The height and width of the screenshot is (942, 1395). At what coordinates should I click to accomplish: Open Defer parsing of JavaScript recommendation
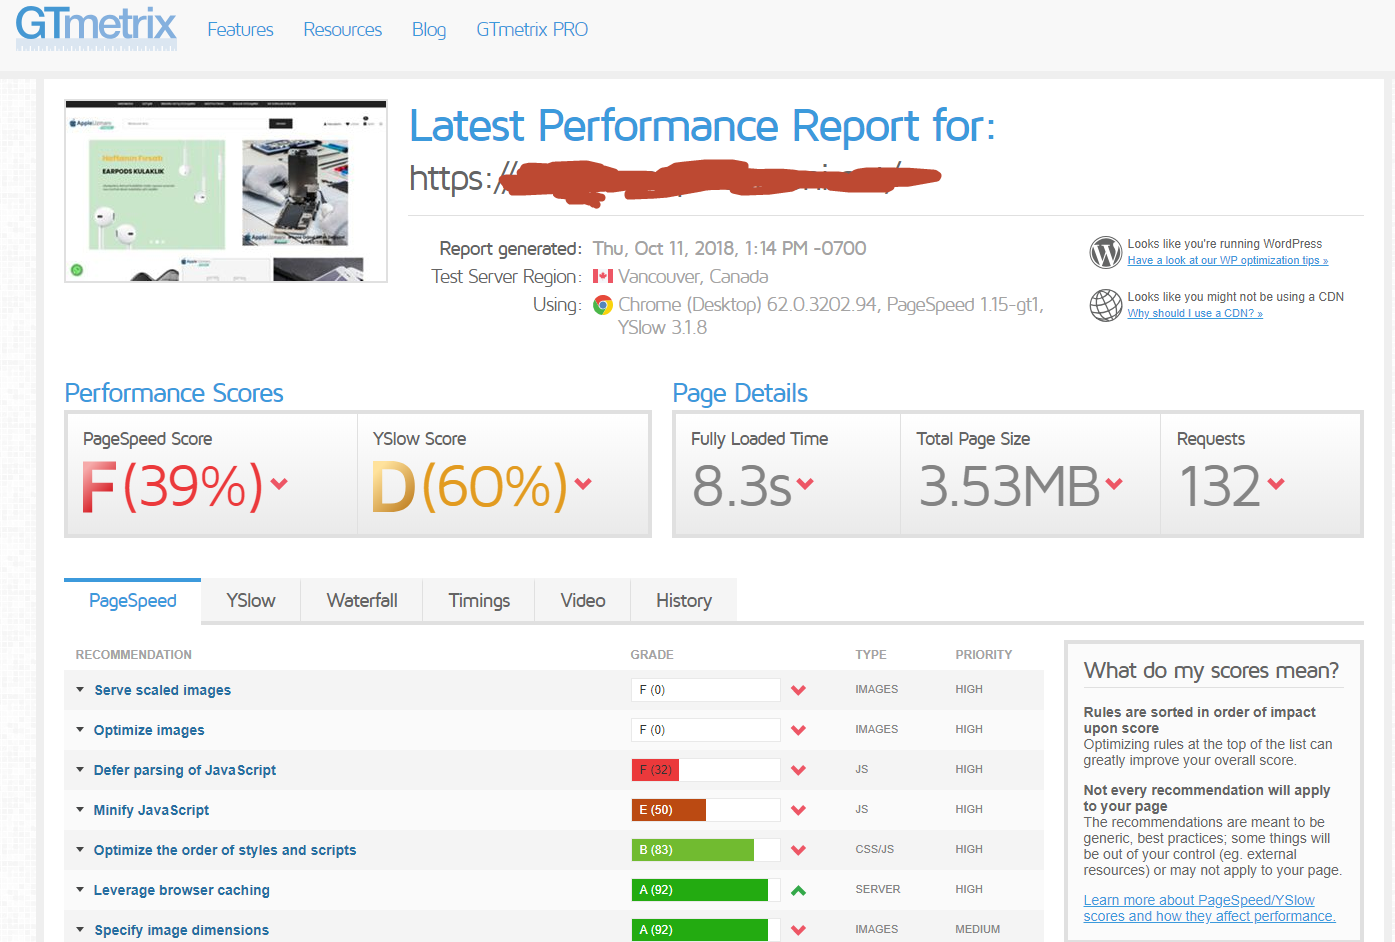coord(185,770)
